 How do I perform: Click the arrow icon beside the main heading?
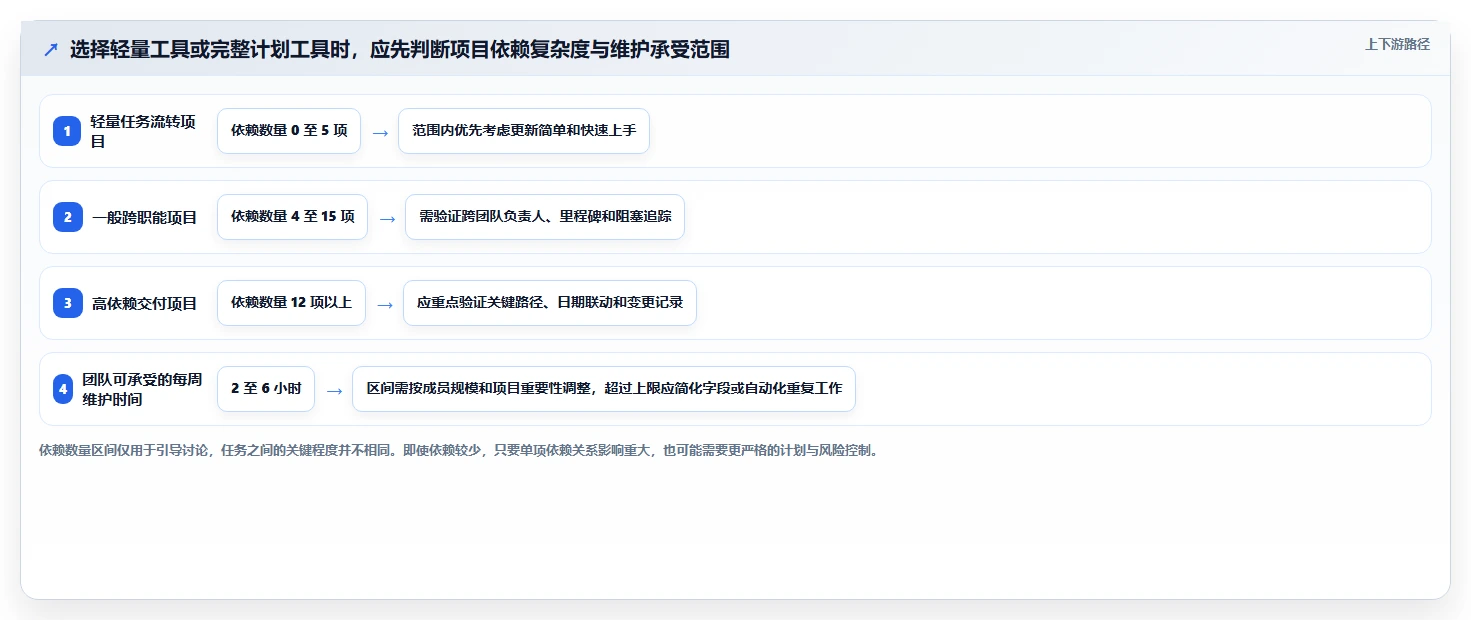(50, 49)
